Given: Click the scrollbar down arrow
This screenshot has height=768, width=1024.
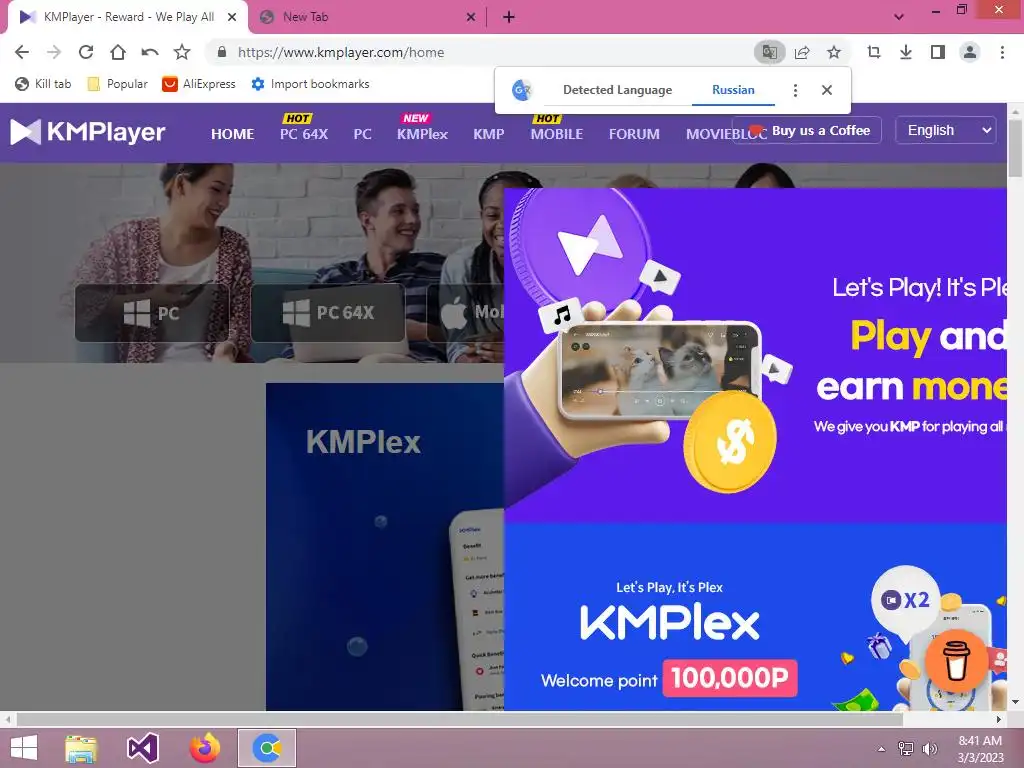Looking at the screenshot, I should point(1015,702).
